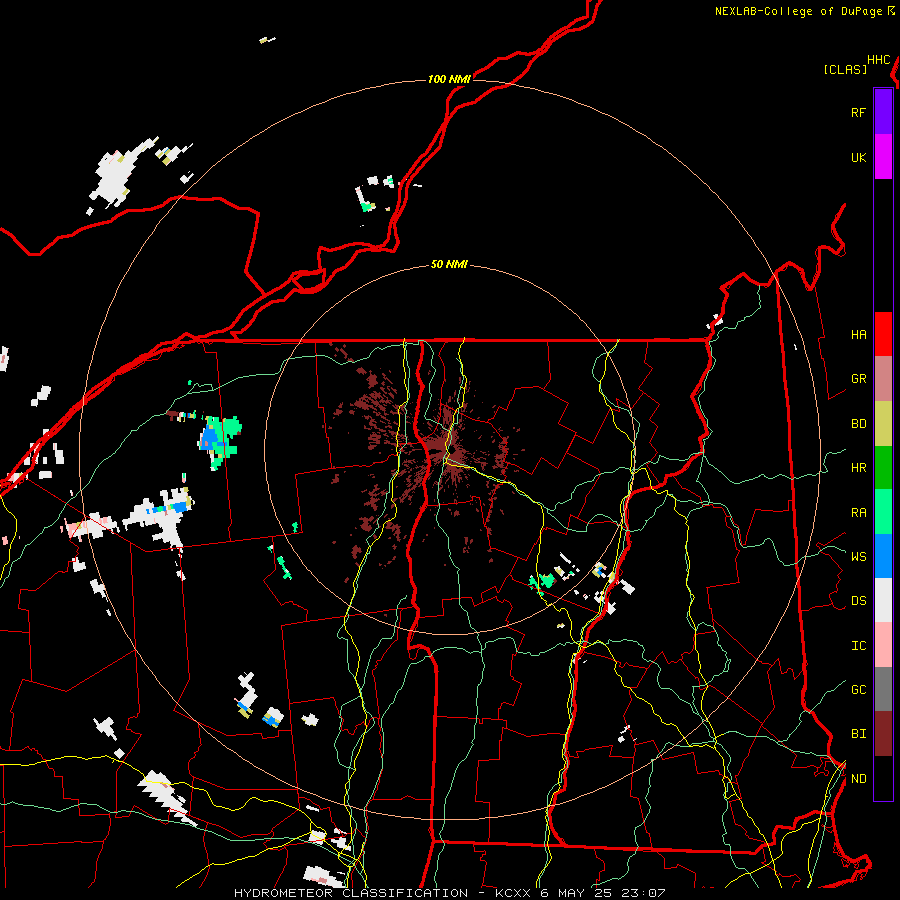
Task: Click the '[CLAS]' legend header
Action: pos(845,69)
